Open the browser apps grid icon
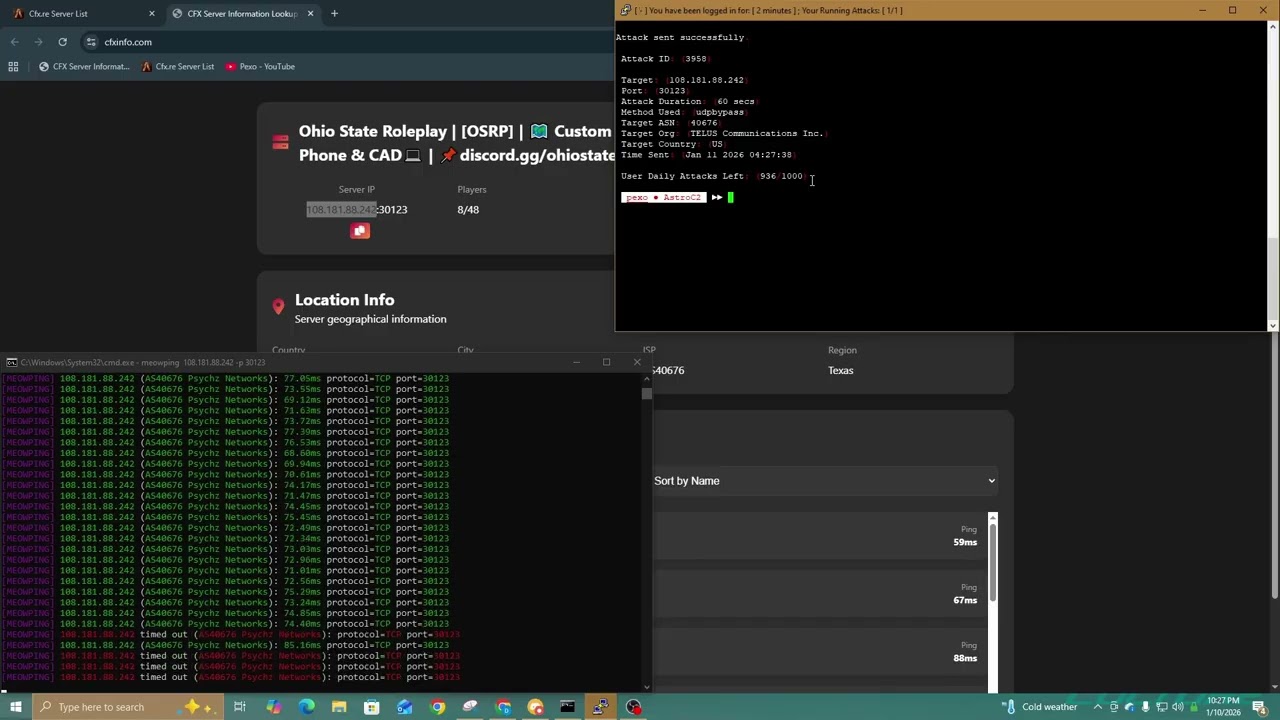Image resolution: width=1280 pixels, height=720 pixels. pos(13,66)
